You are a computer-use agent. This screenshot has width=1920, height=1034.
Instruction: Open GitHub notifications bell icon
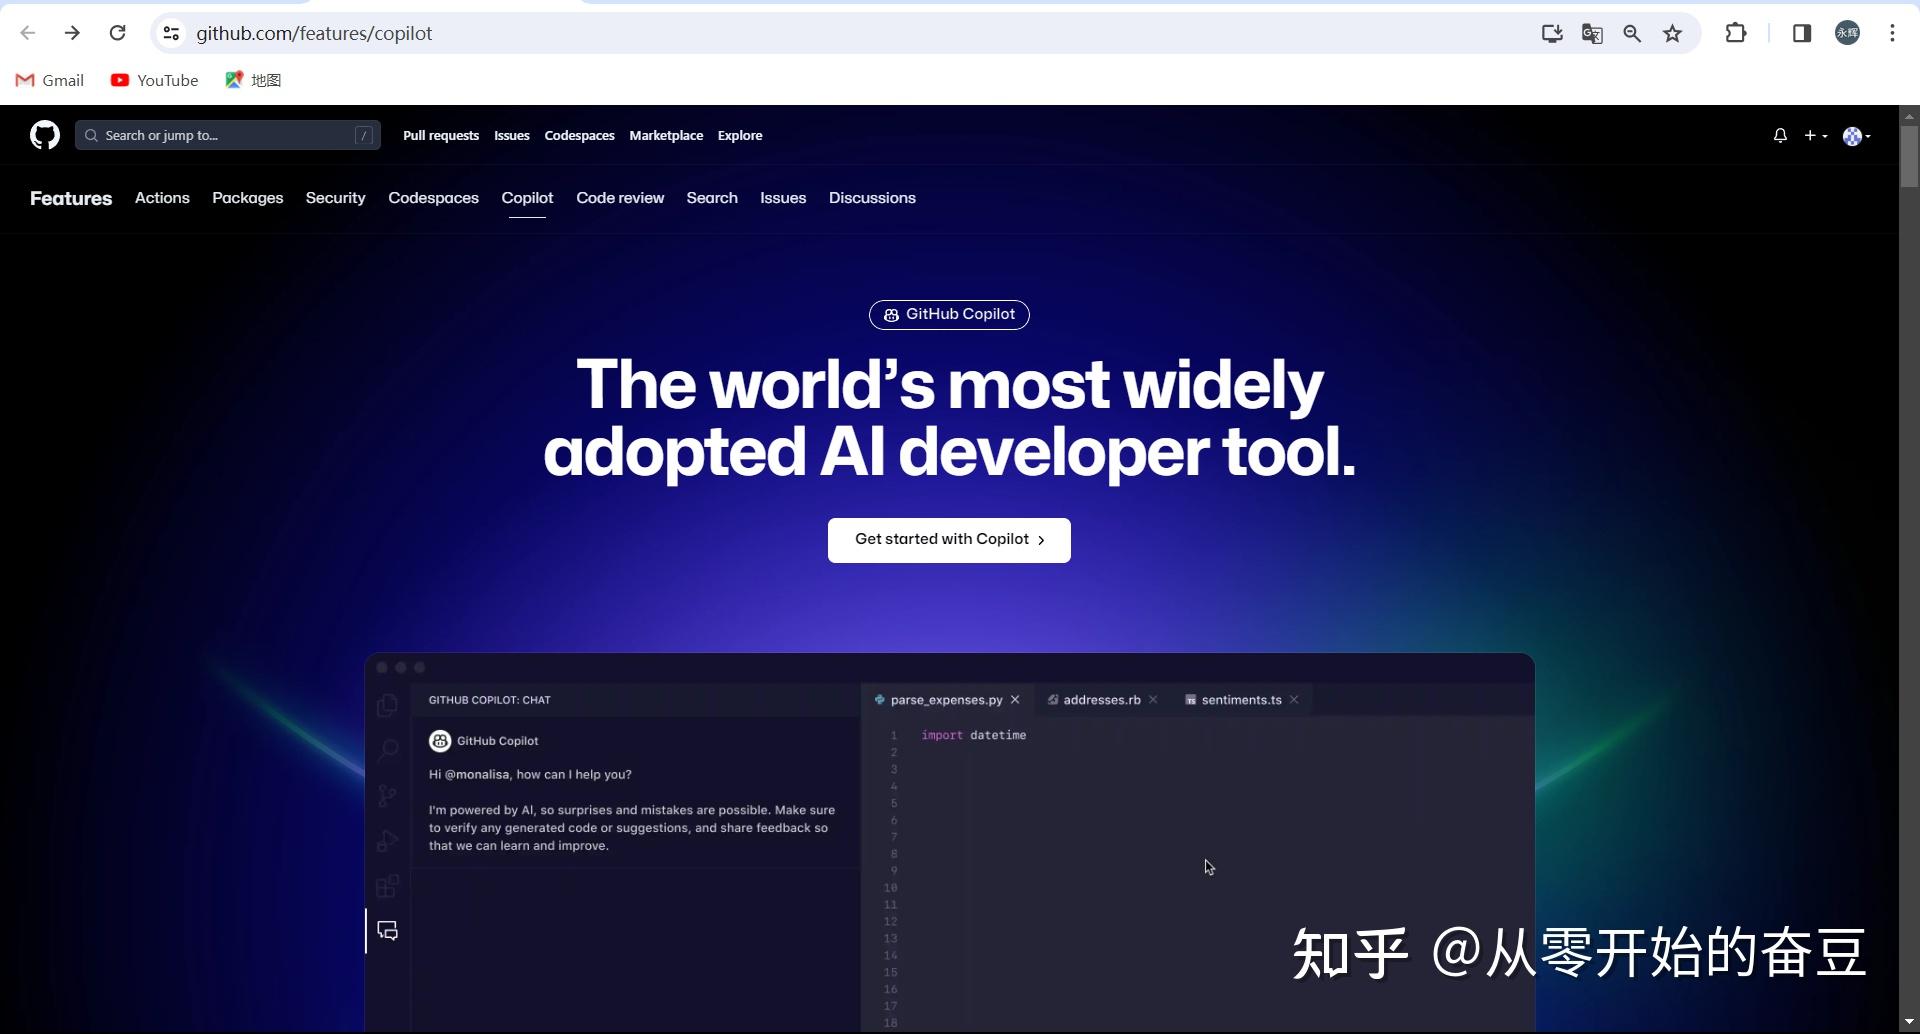(1780, 135)
